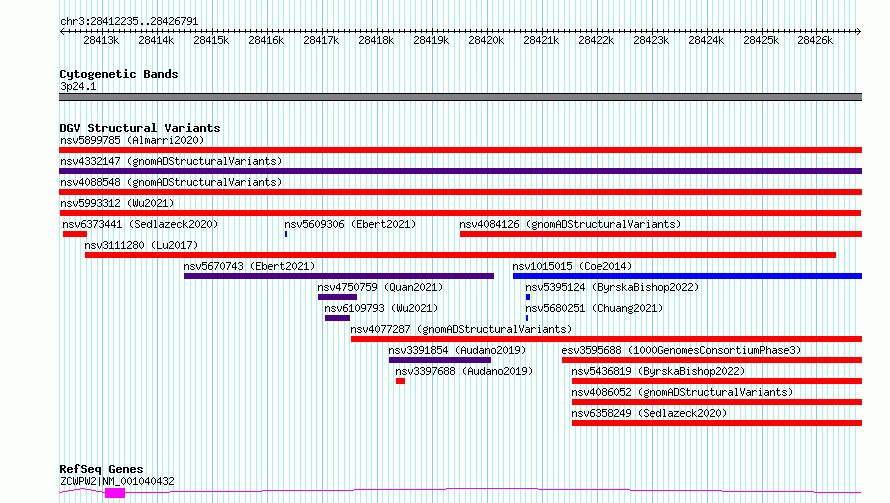
Task: Select the nsv5670743 (Ebert2021) label
Action: point(249,266)
